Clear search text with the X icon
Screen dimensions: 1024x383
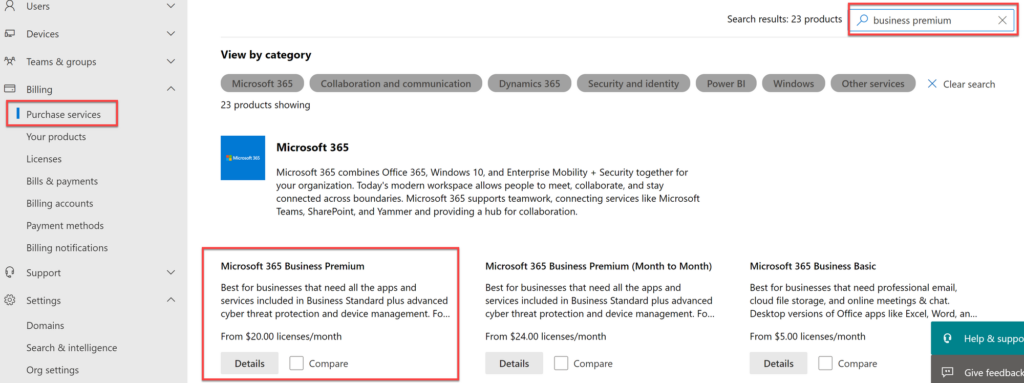pyautogui.click(x=1002, y=20)
